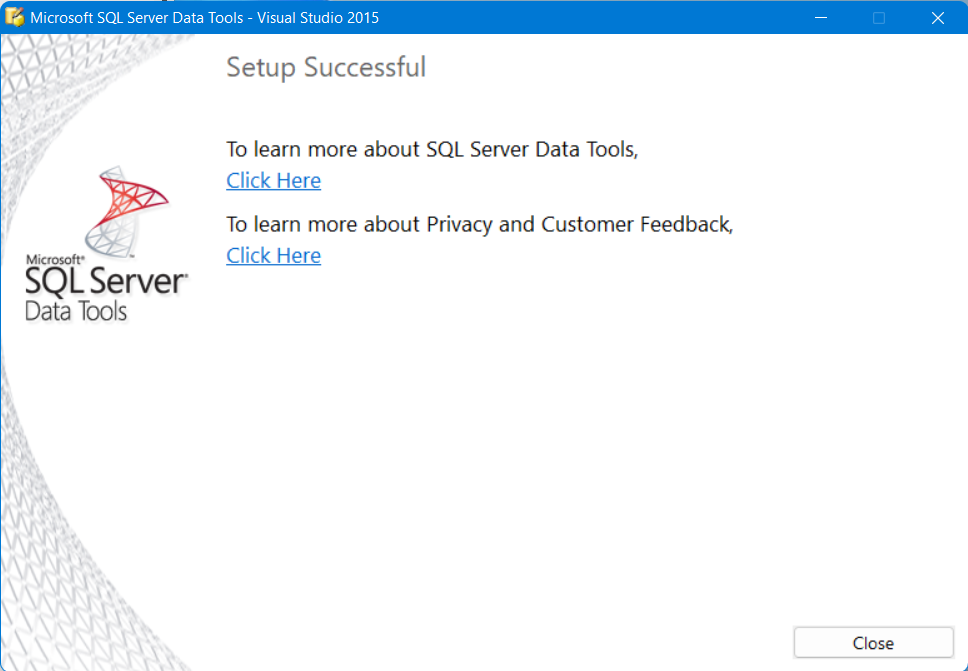Click text 'To learn more about SQL Server Data Tools,'
Screen dimensions: 968x671
coord(432,149)
